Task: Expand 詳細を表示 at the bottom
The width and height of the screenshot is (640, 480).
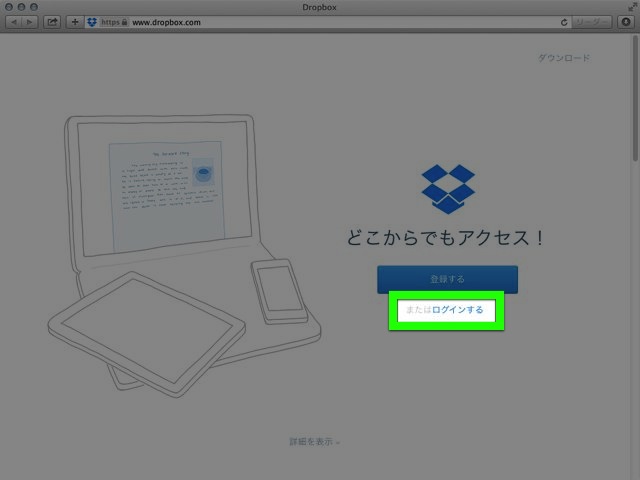Action: click(314, 442)
